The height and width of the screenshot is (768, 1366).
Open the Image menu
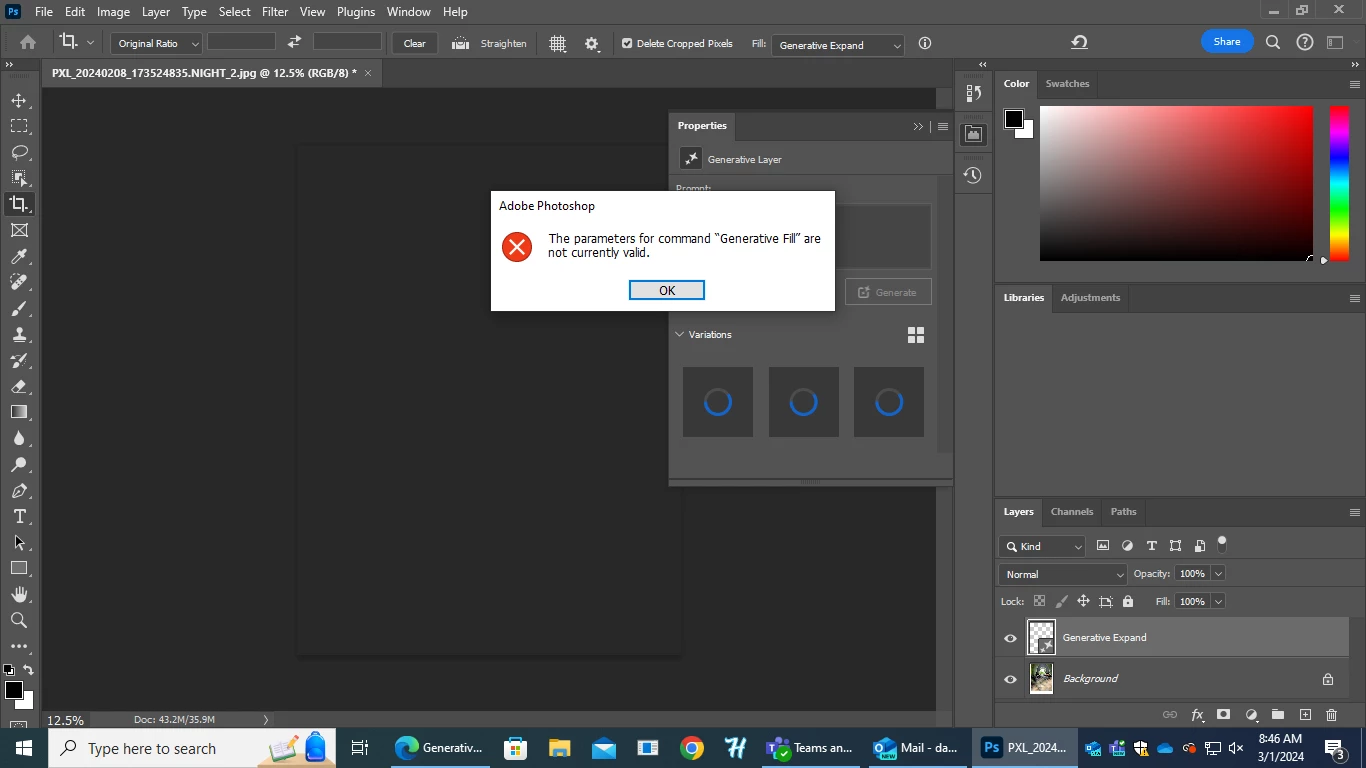[x=113, y=12]
